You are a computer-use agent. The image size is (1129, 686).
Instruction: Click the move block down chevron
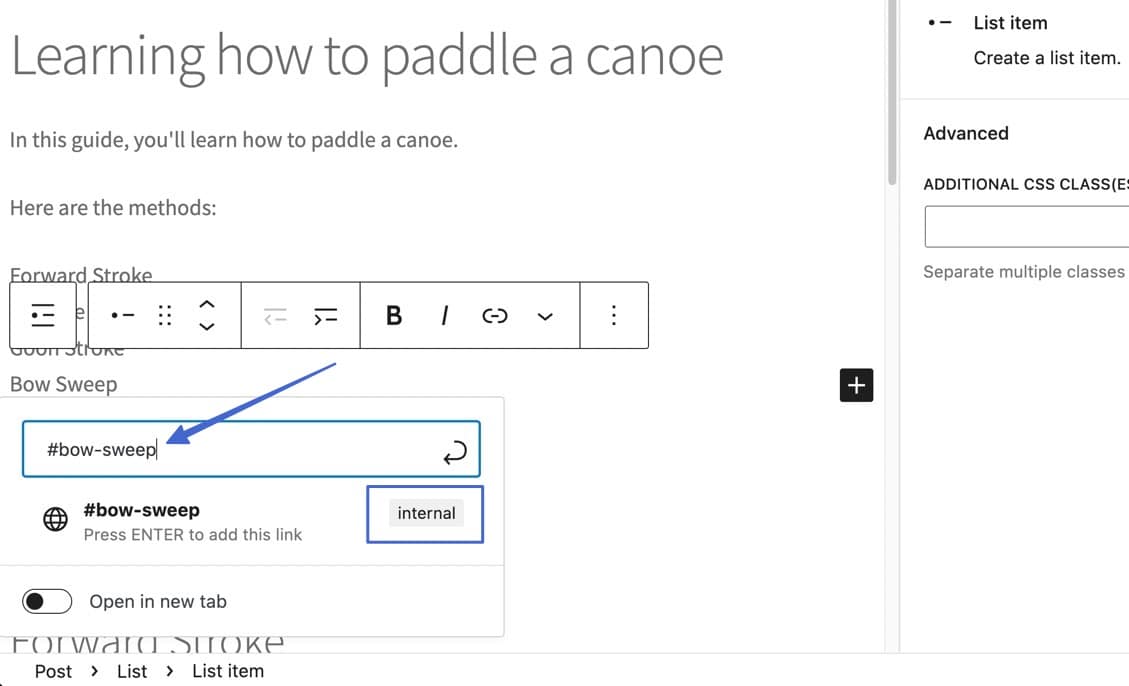207,326
